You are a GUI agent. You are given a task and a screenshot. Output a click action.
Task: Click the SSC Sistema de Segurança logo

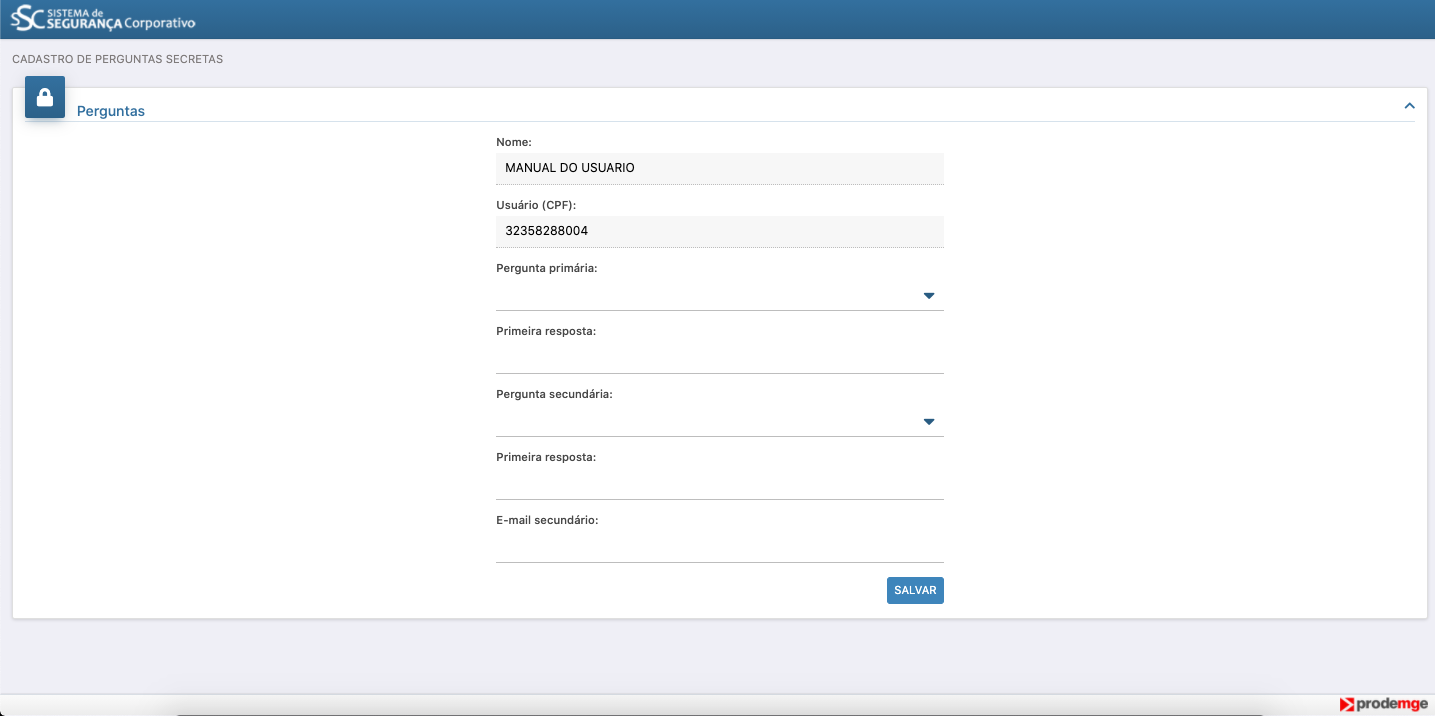tap(103, 18)
